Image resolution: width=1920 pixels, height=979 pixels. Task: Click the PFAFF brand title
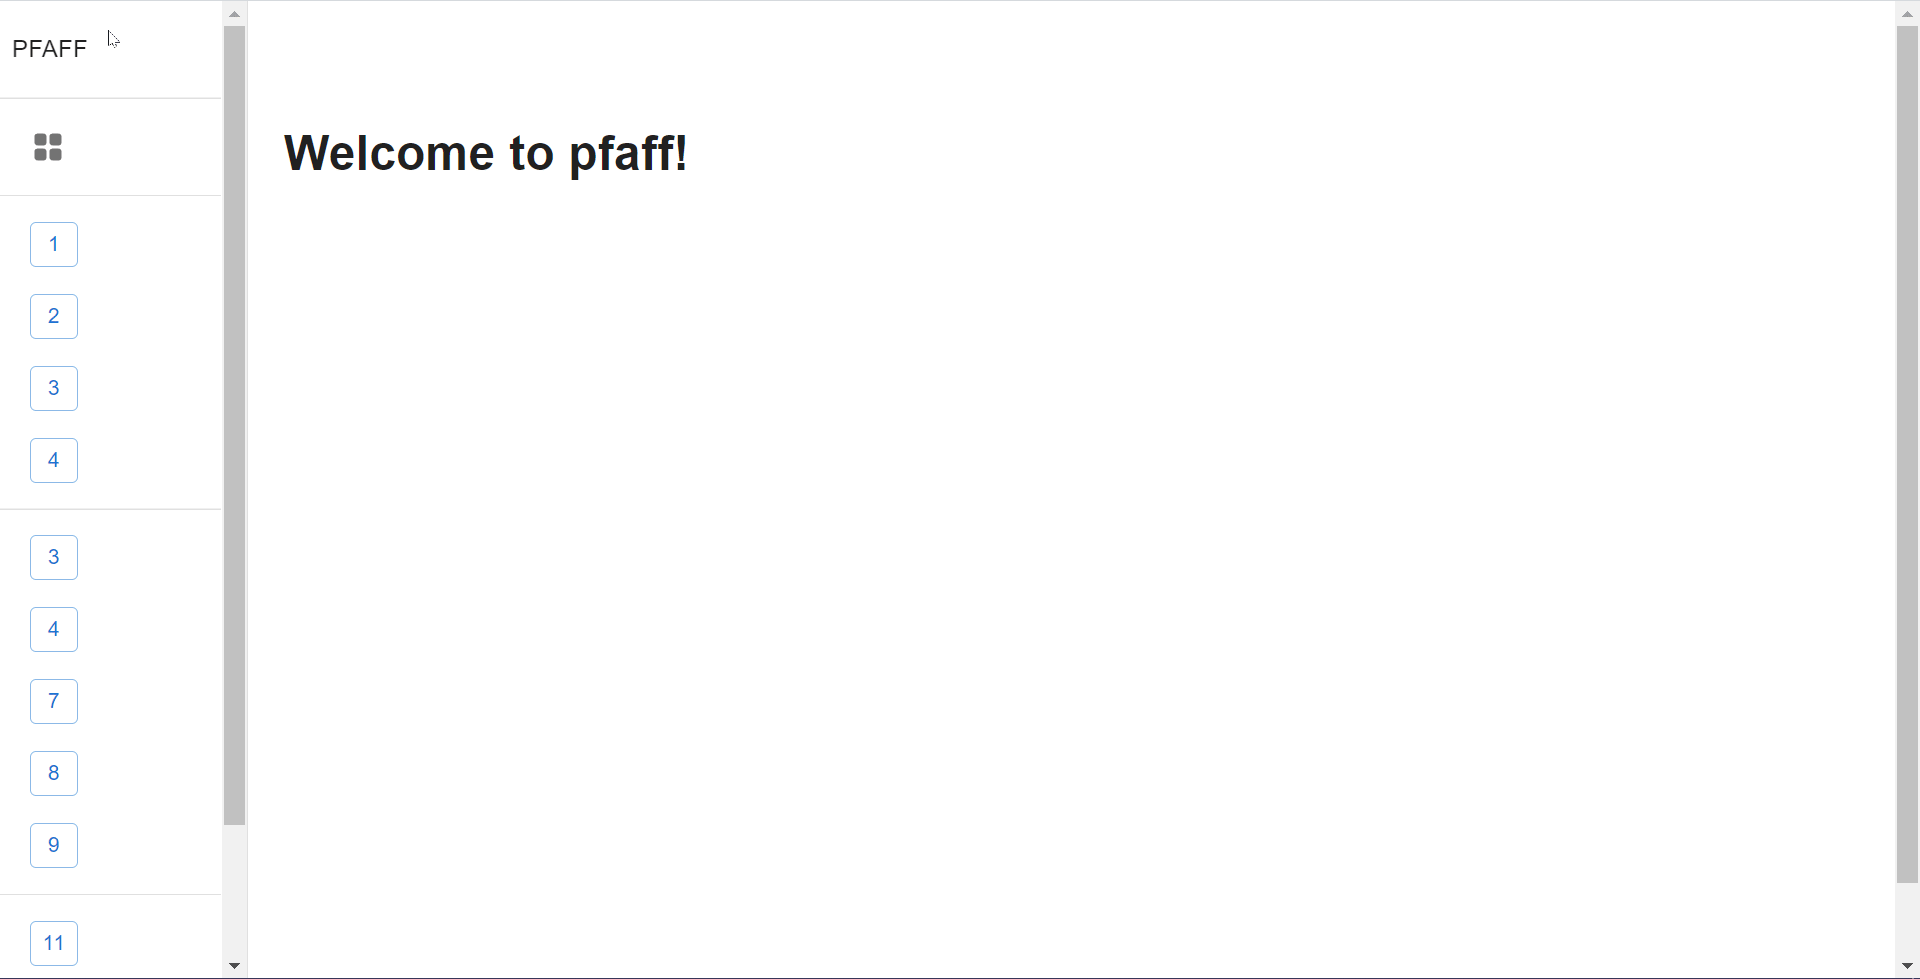click(x=49, y=49)
